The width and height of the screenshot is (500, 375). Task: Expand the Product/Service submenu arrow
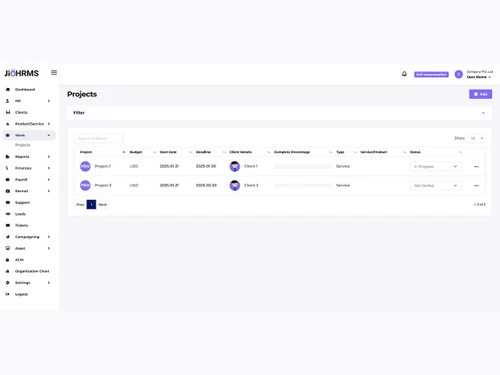tap(49, 124)
